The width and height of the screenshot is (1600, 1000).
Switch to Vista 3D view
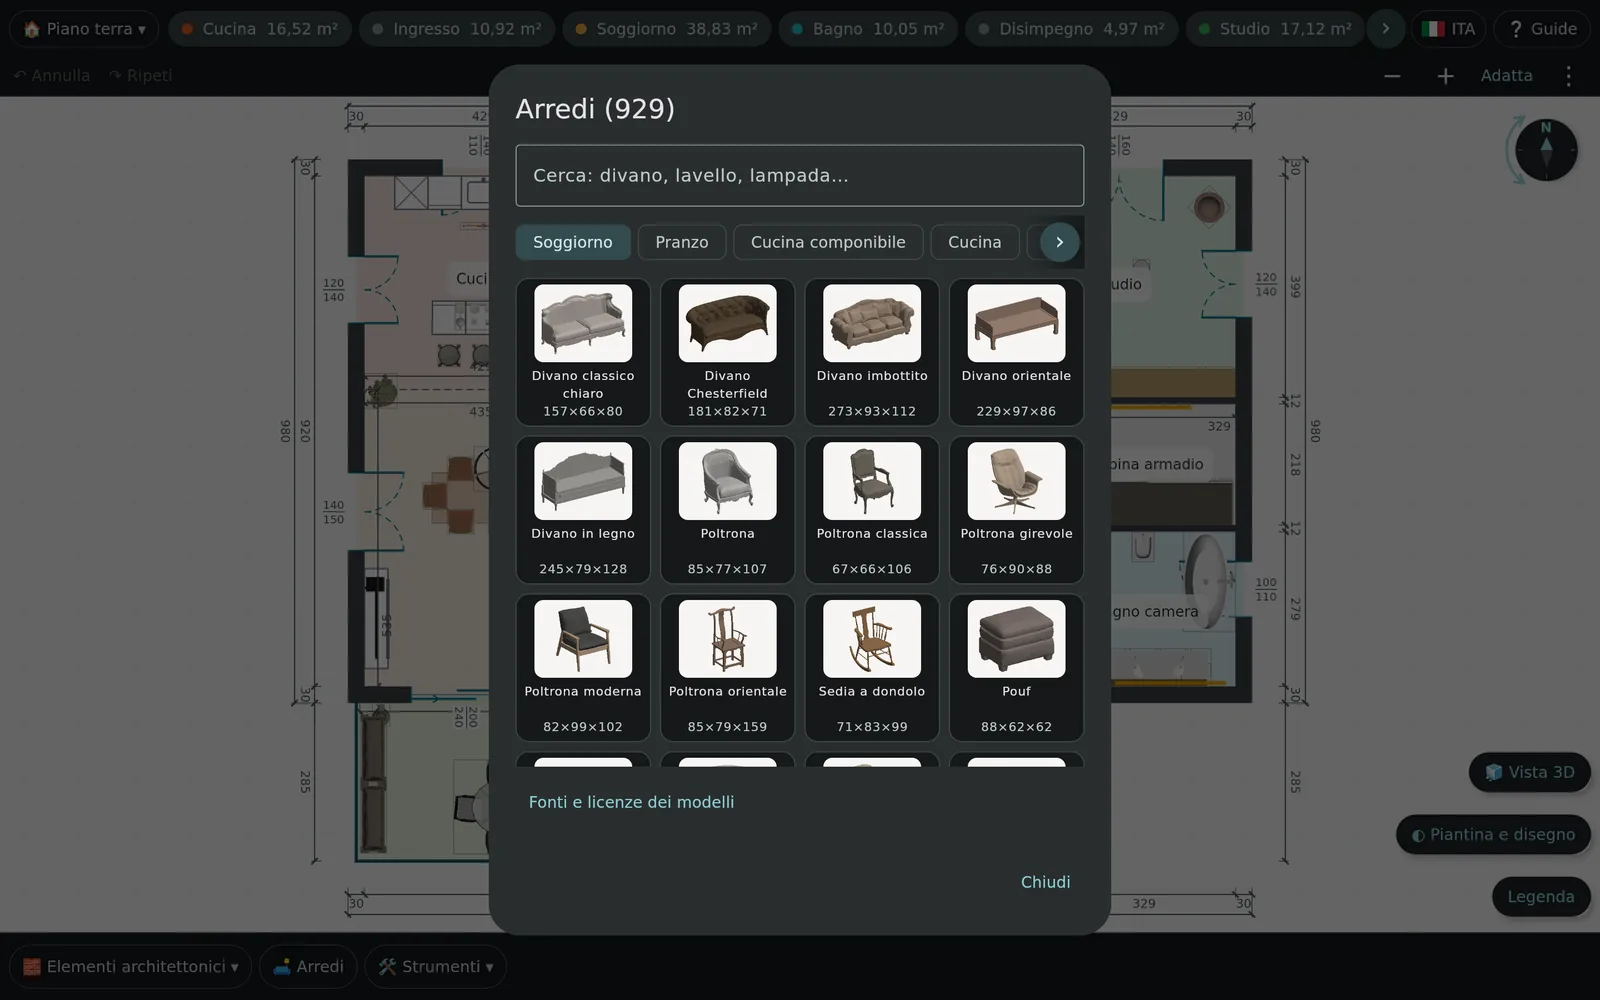[x=1530, y=772]
